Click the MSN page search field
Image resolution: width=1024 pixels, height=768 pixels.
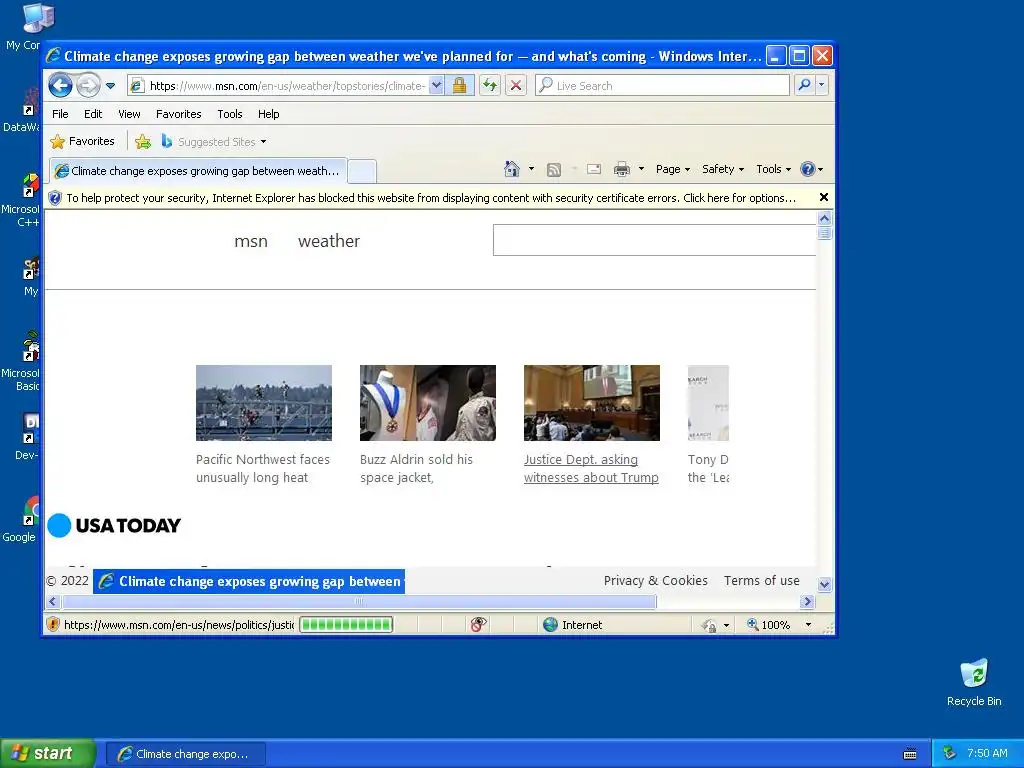(654, 240)
